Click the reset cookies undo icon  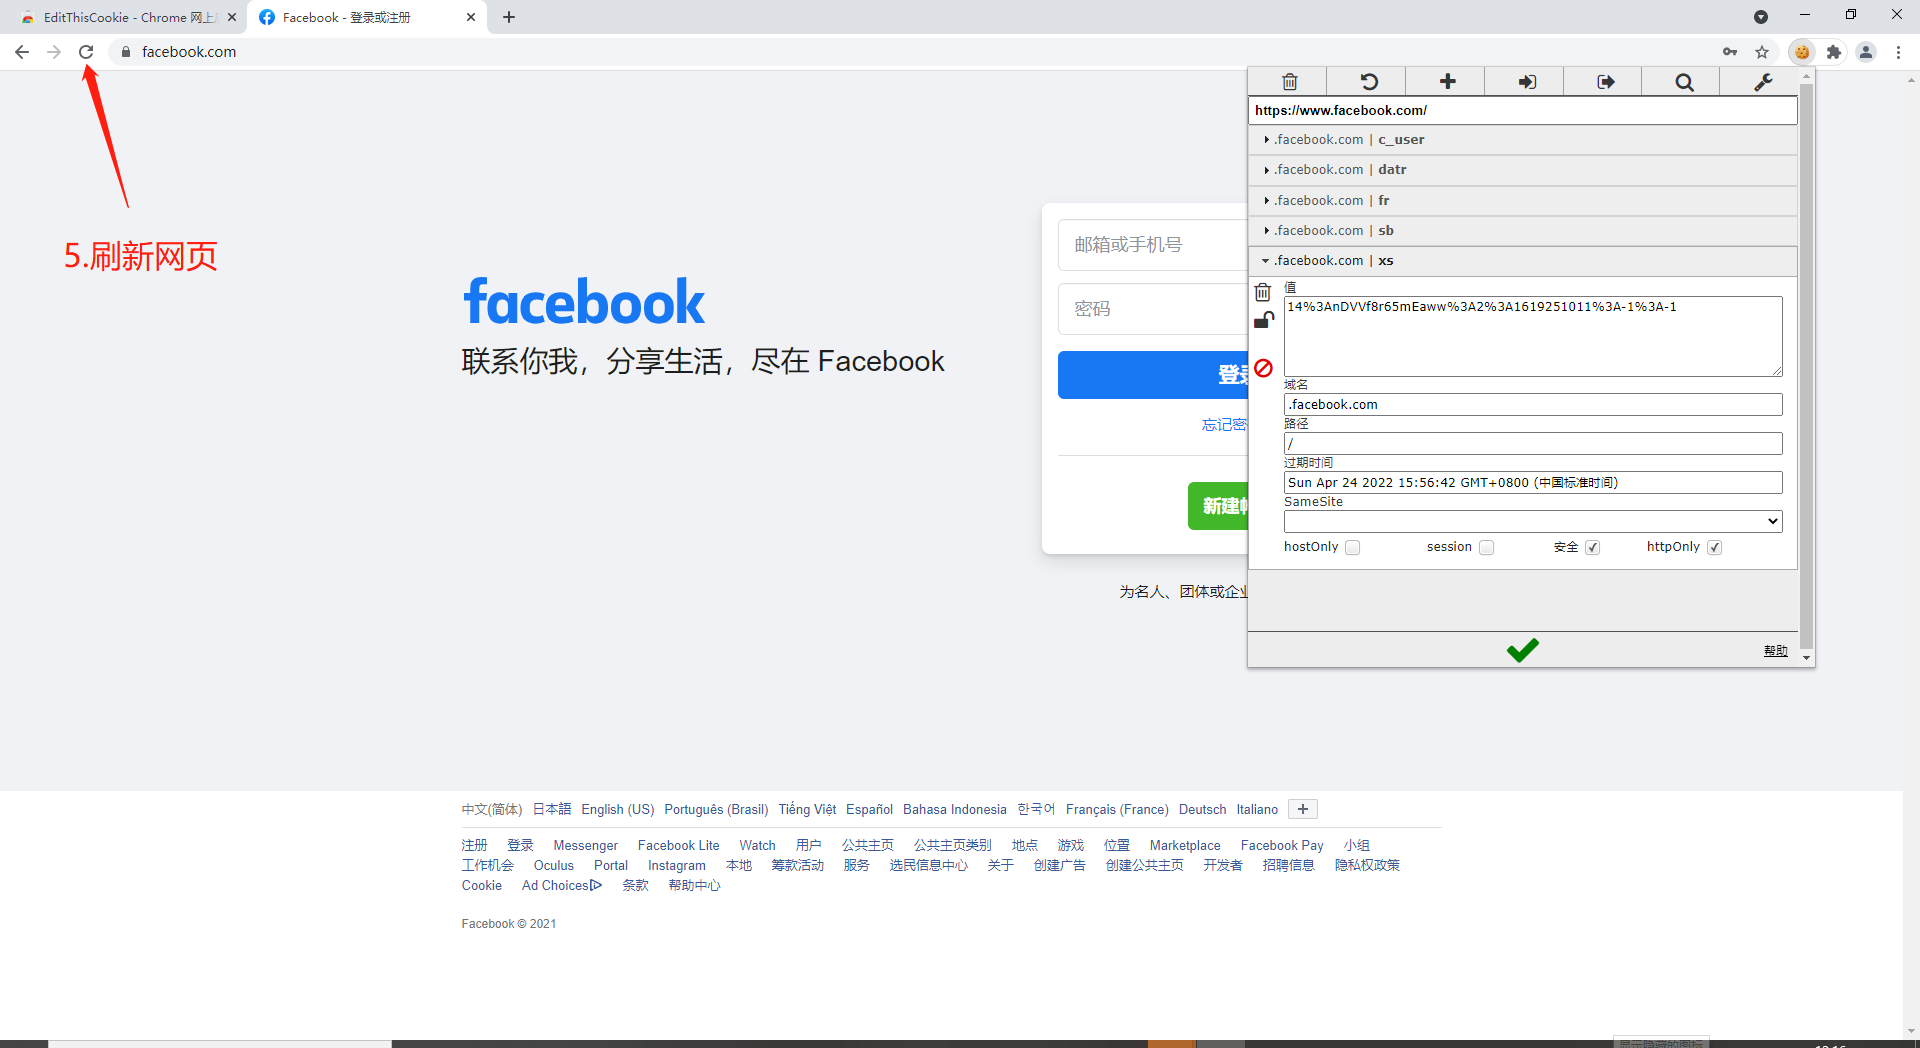click(1368, 82)
